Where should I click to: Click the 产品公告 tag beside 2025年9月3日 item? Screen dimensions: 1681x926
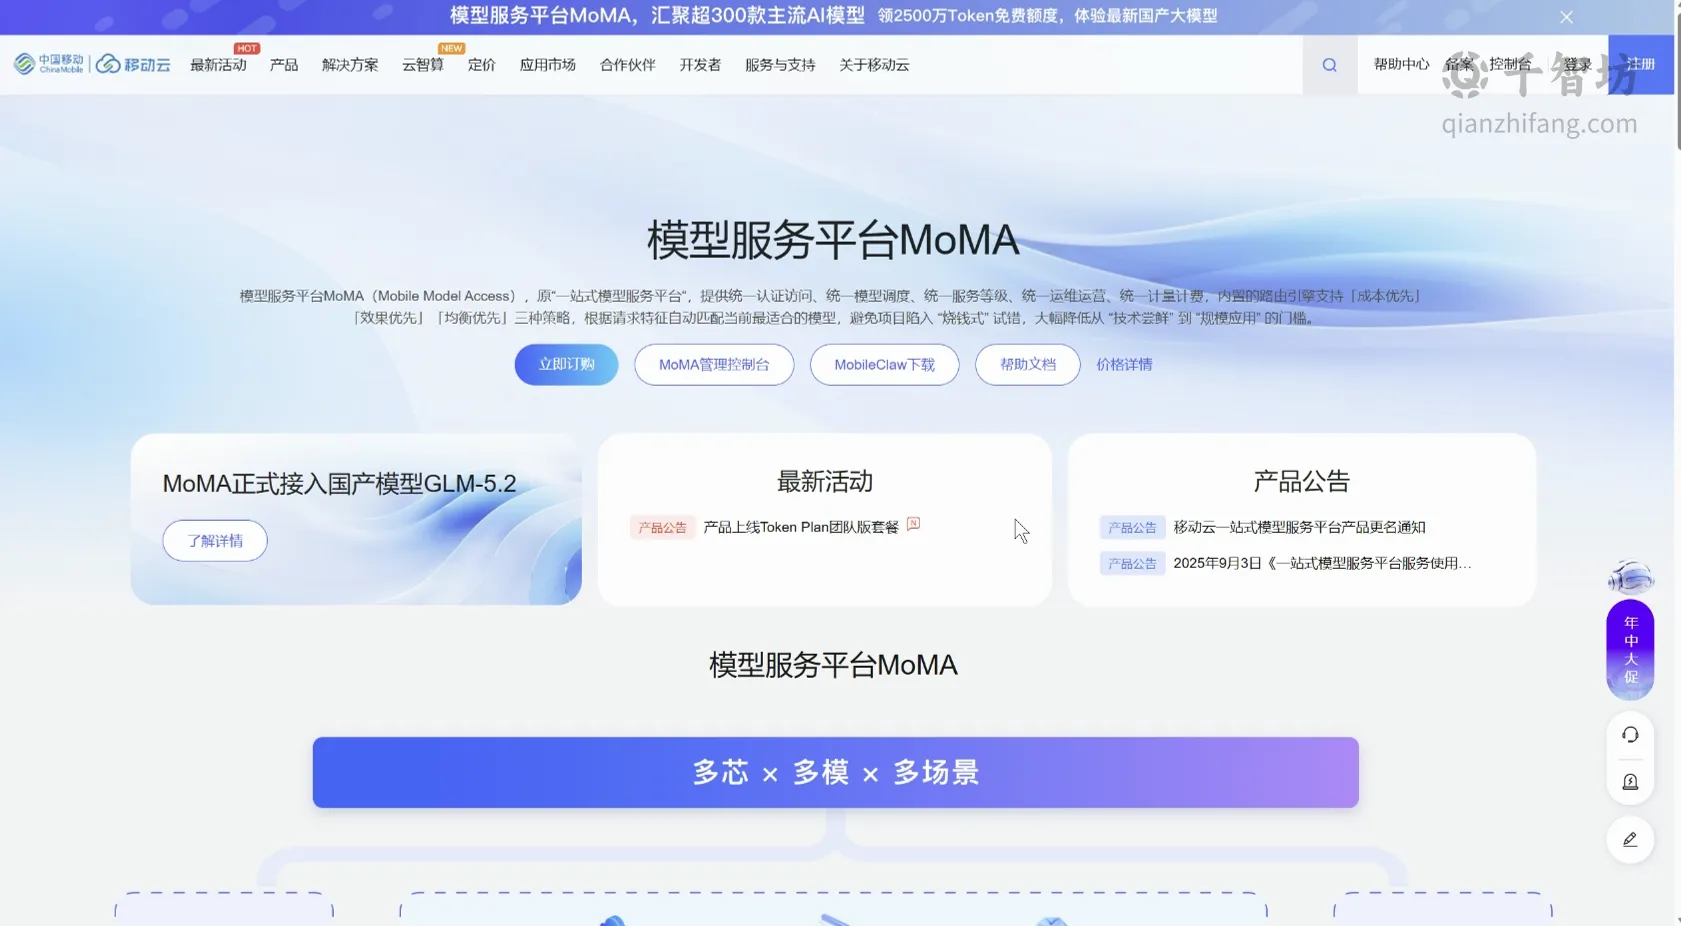click(1132, 564)
